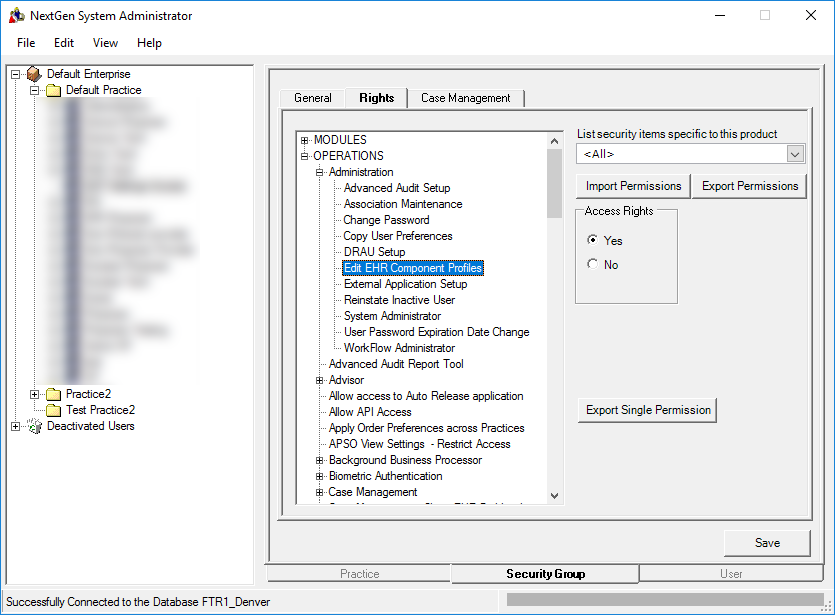Select the No access rights radio button
The height and width of the screenshot is (615, 835).
592,264
